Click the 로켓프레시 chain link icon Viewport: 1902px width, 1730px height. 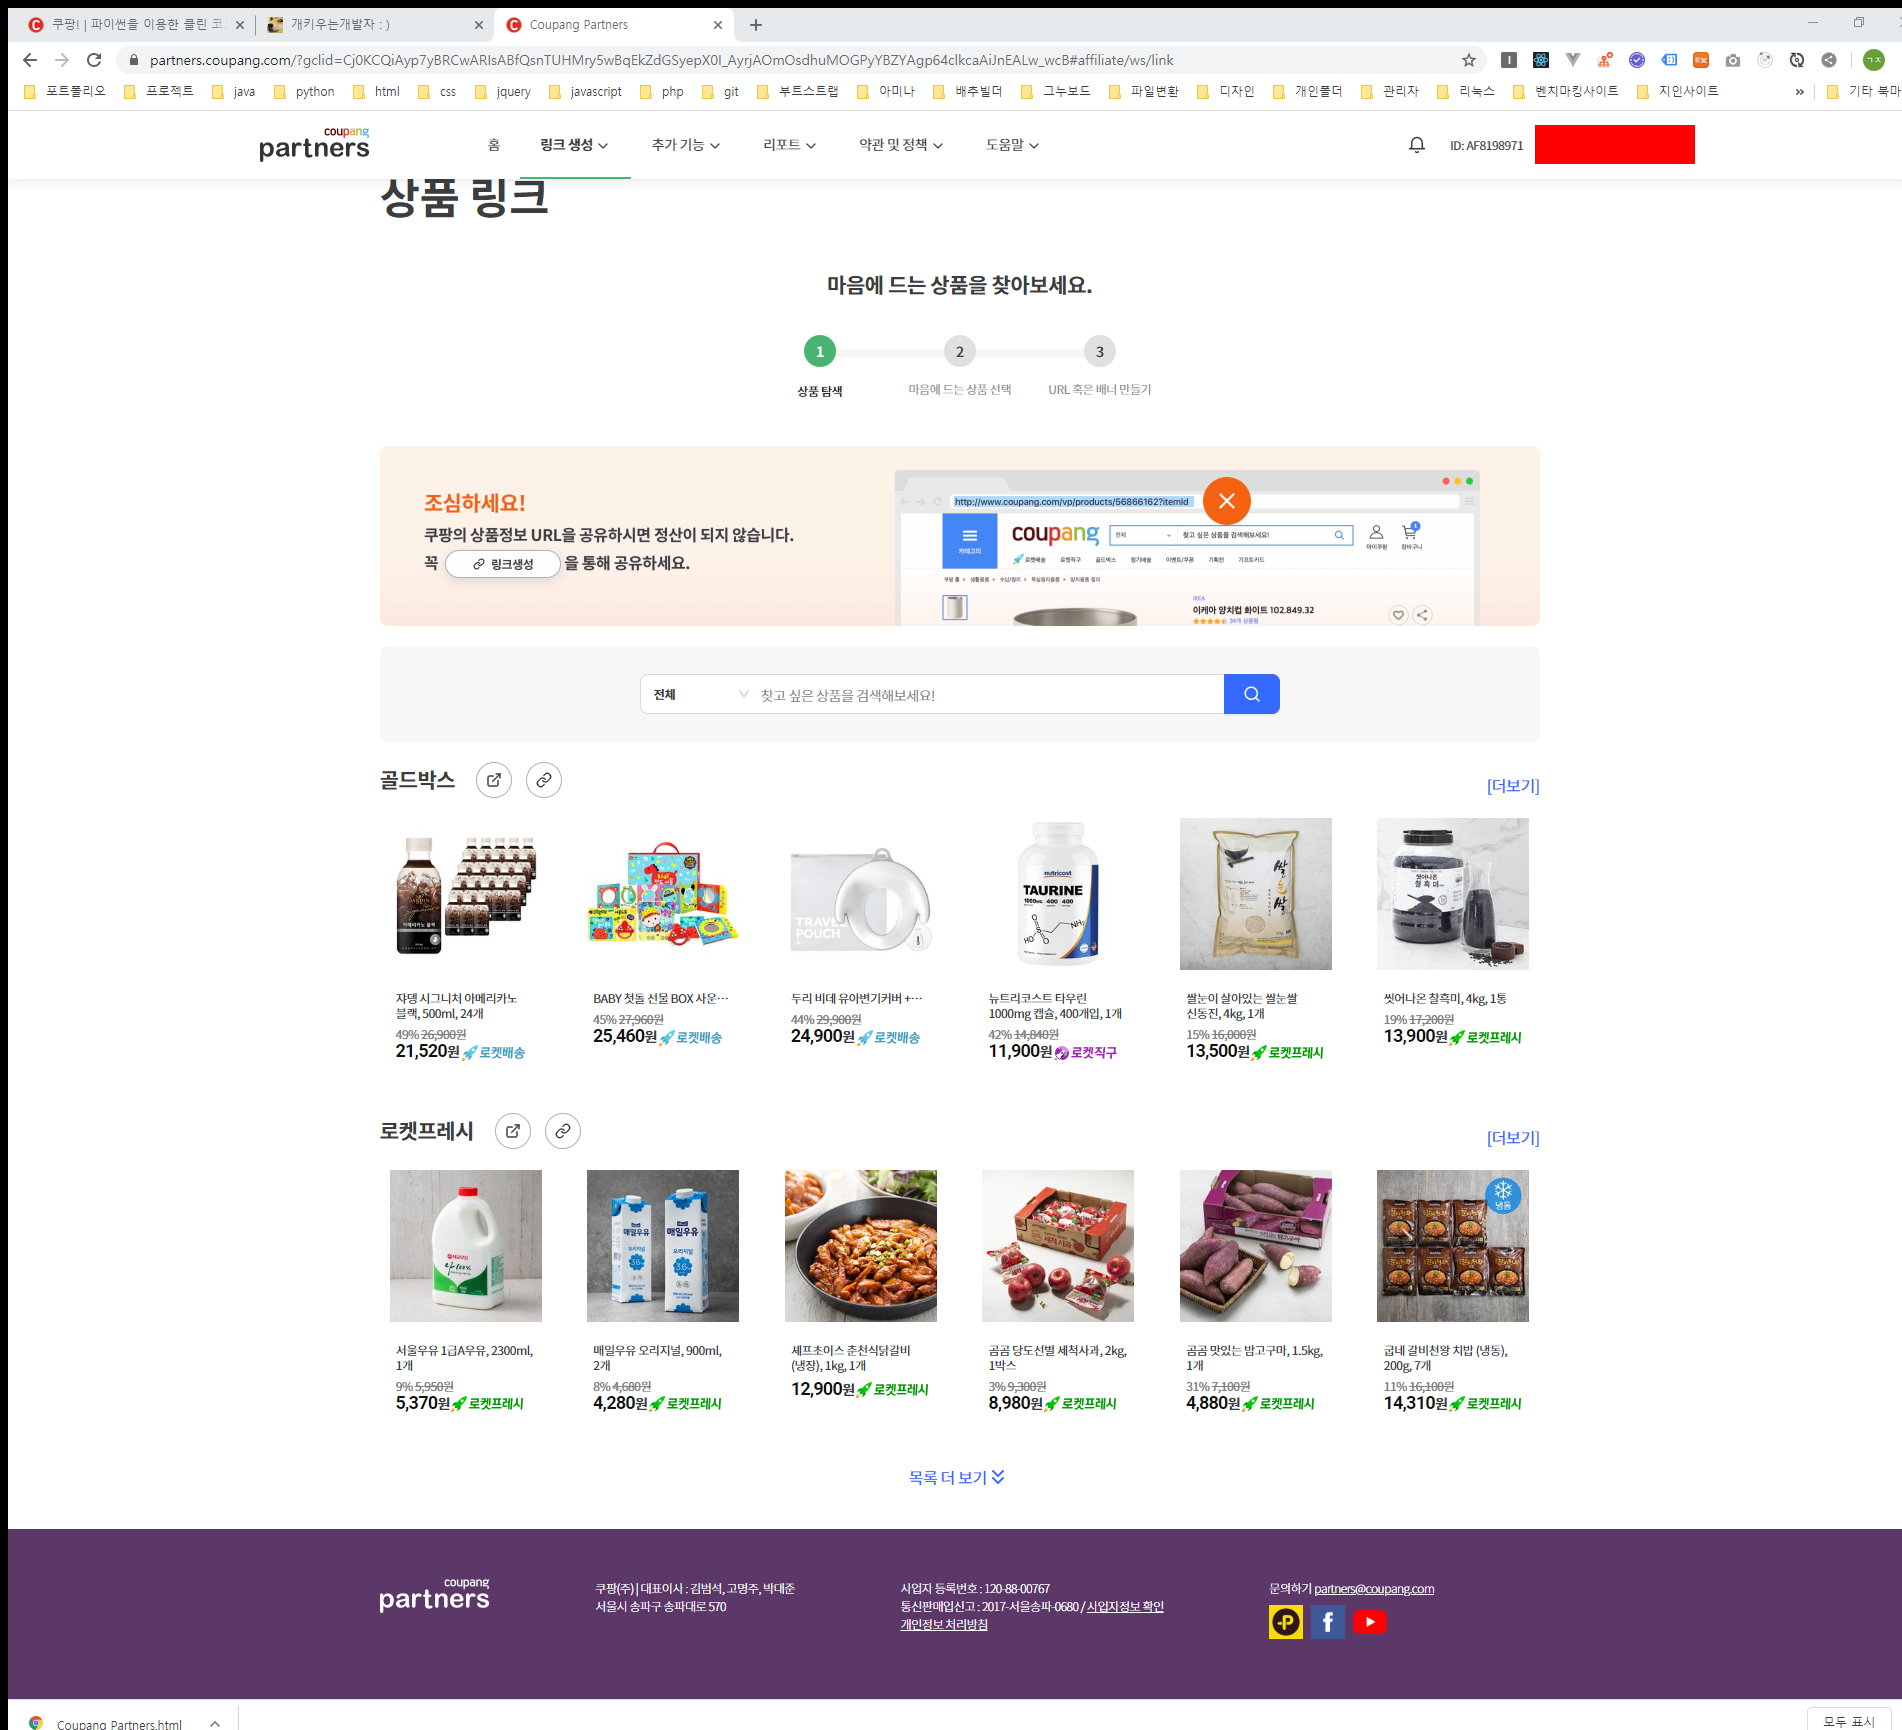tap(562, 1131)
